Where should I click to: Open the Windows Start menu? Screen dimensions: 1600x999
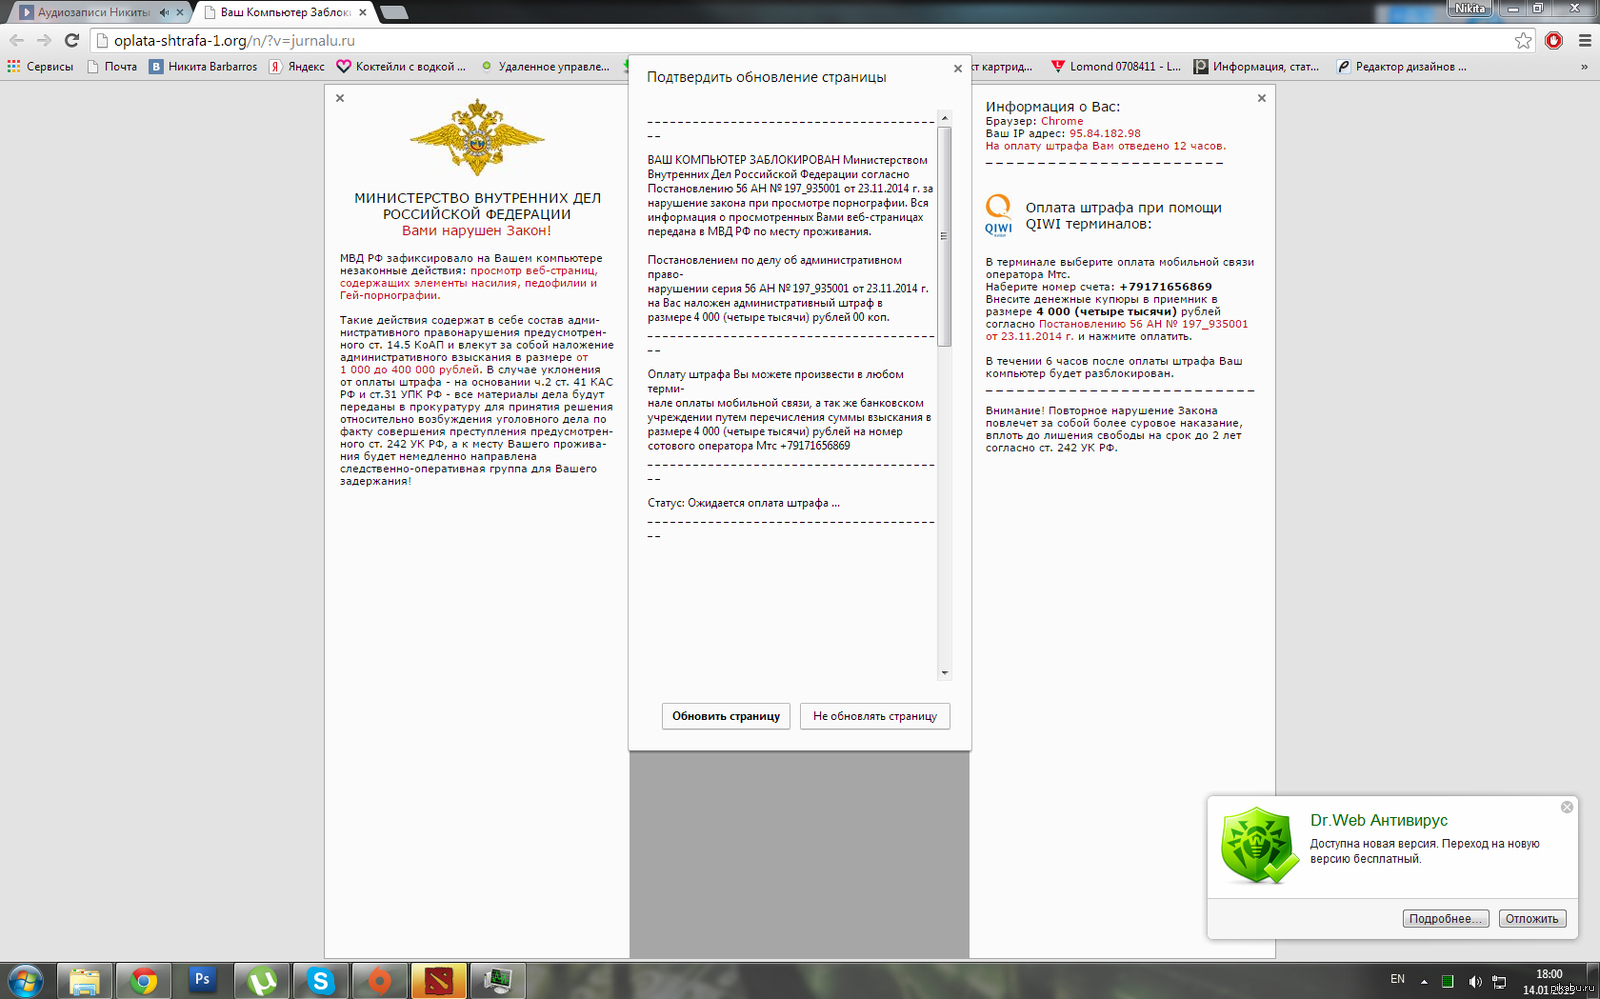25,981
